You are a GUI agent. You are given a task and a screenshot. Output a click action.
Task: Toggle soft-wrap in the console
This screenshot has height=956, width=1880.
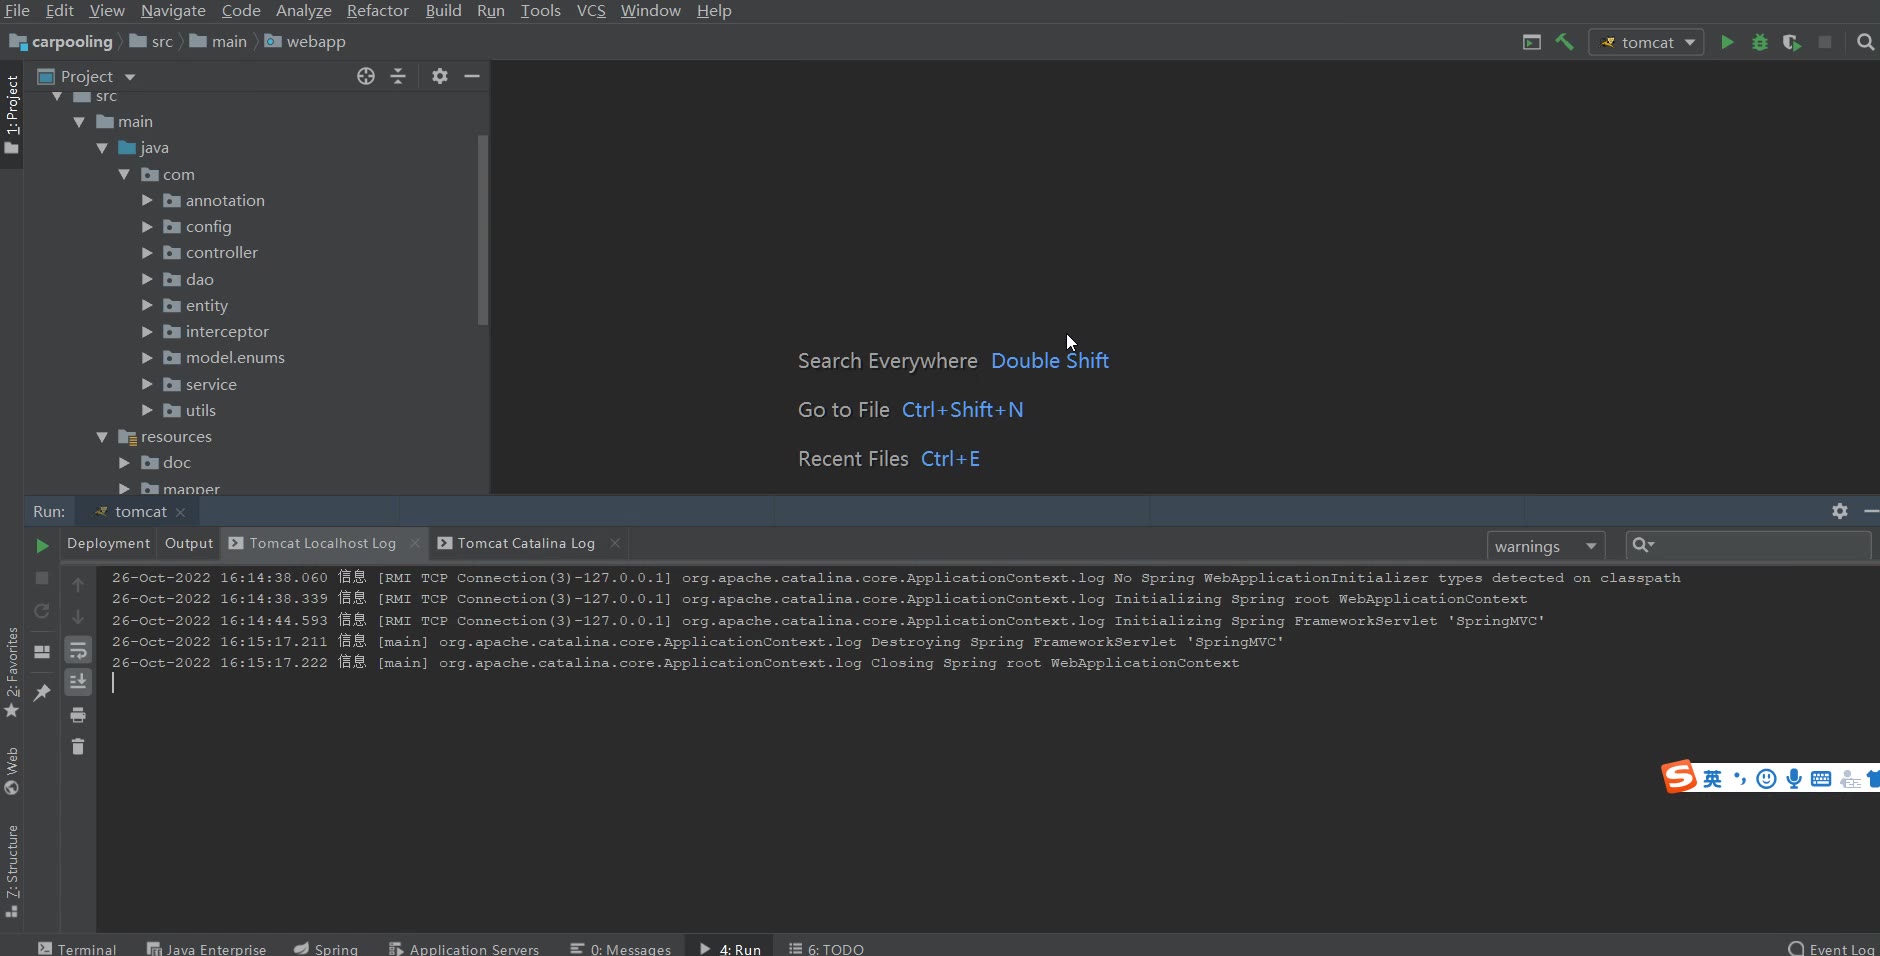tap(78, 651)
